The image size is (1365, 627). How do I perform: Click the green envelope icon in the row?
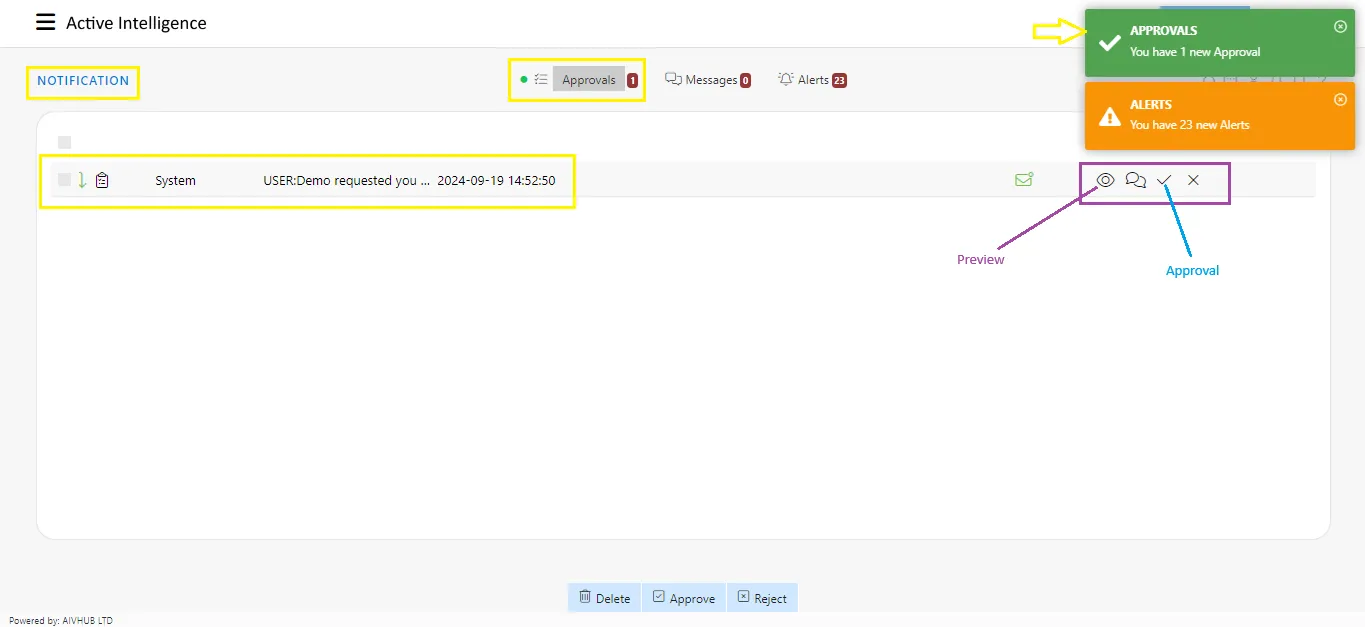(1024, 180)
